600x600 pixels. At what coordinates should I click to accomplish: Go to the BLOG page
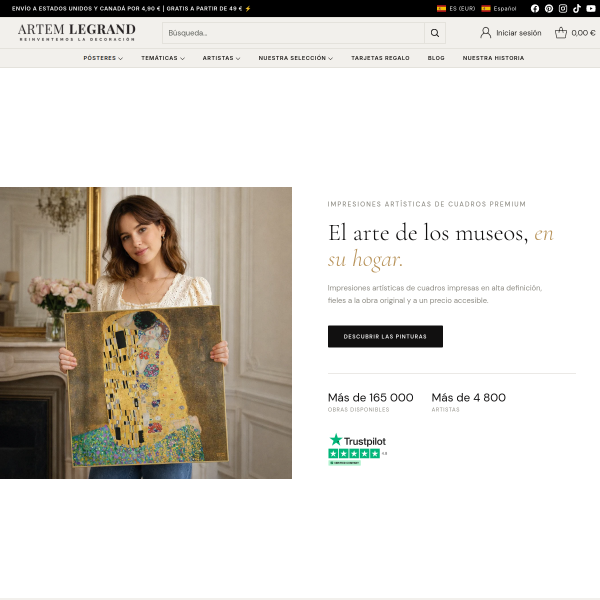[x=436, y=58]
